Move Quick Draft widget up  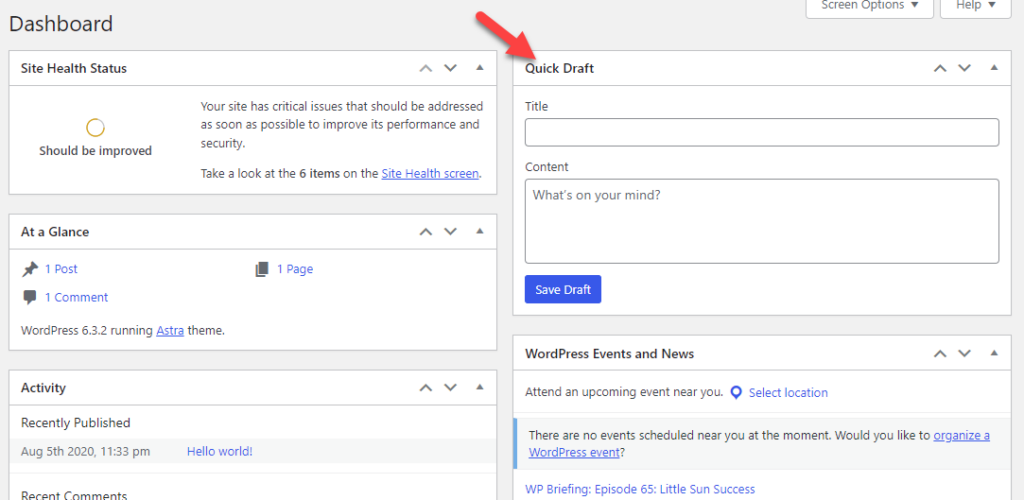coord(940,68)
